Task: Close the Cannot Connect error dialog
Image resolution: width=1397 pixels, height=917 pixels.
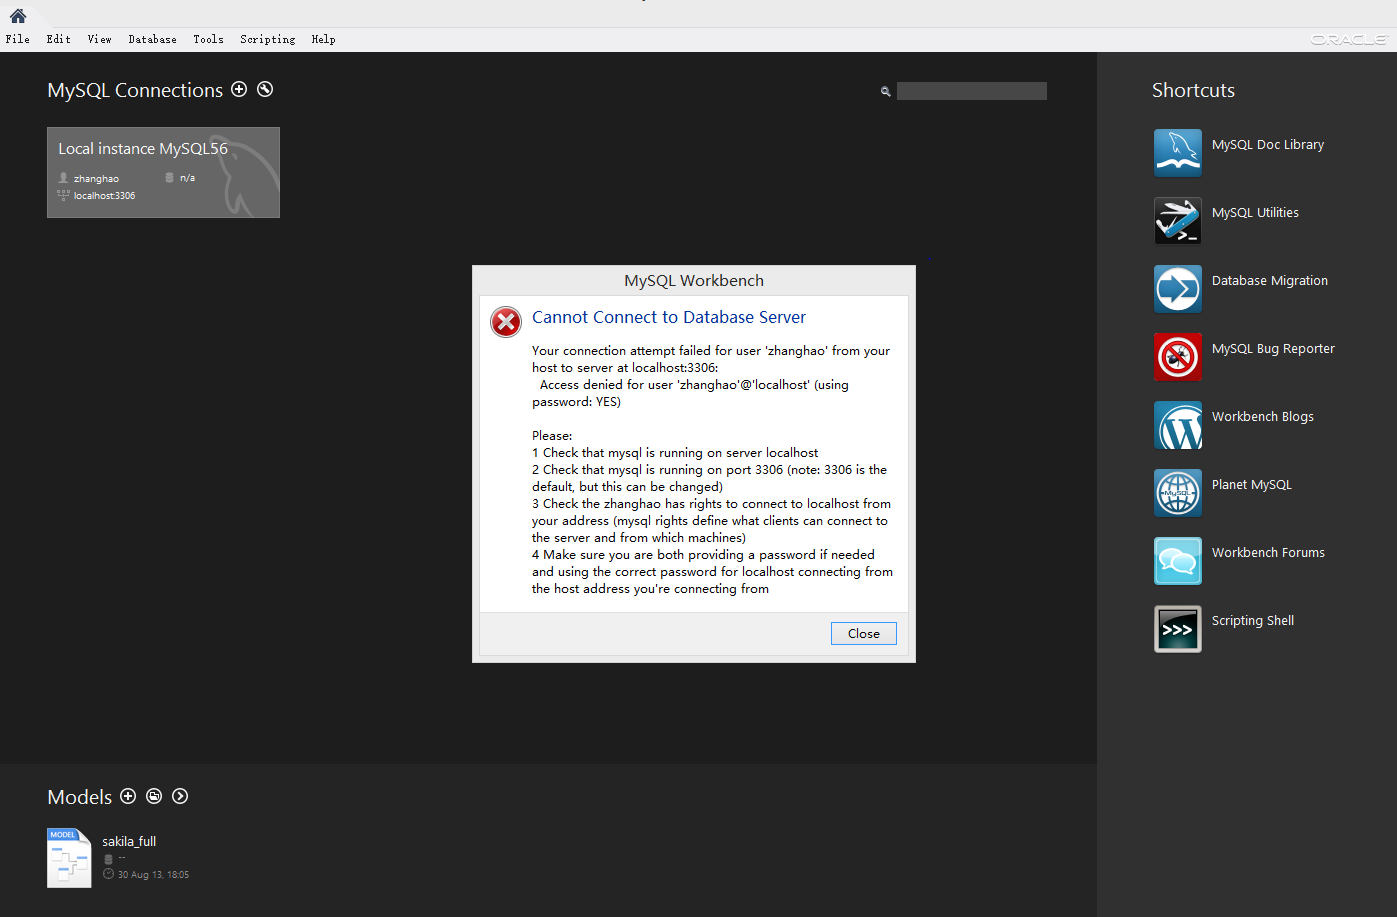Action: click(864, 633)
